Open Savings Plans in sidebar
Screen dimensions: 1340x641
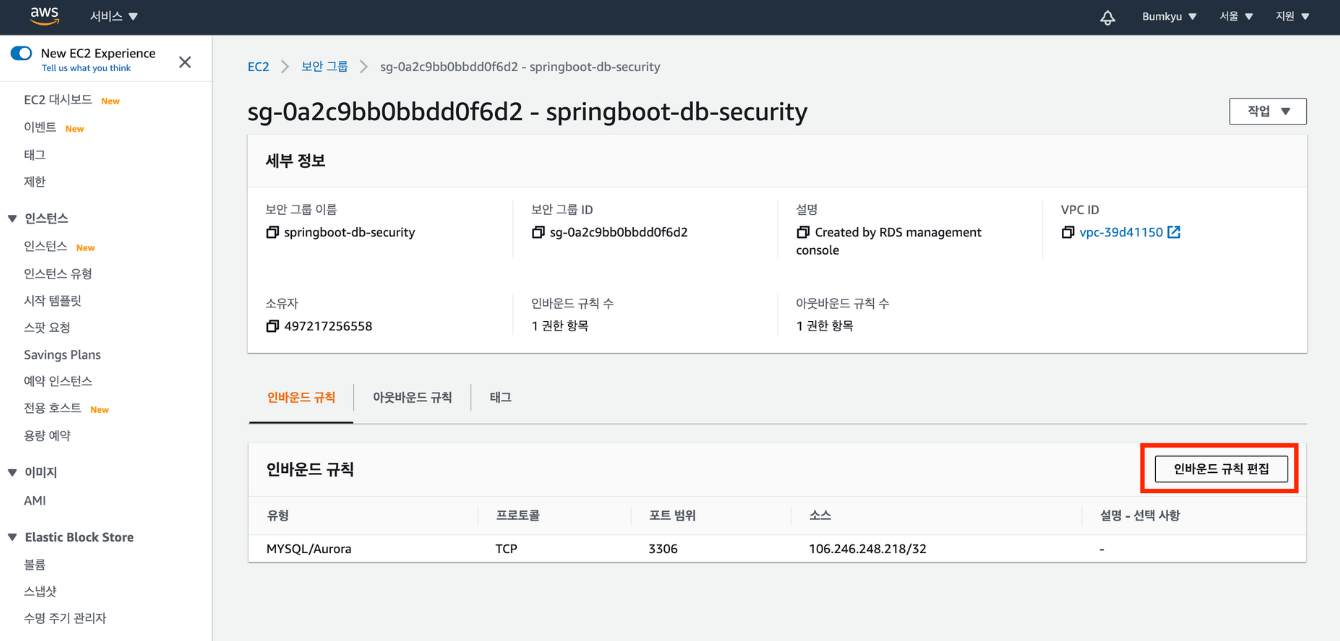62,355
